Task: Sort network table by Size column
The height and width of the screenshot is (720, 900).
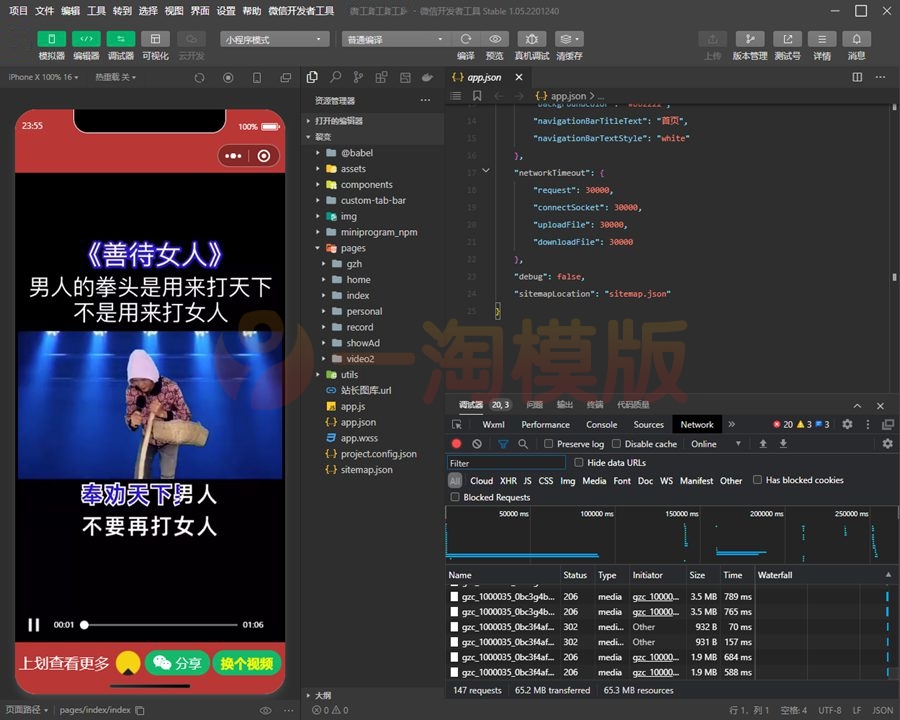Action: point(701,575)
